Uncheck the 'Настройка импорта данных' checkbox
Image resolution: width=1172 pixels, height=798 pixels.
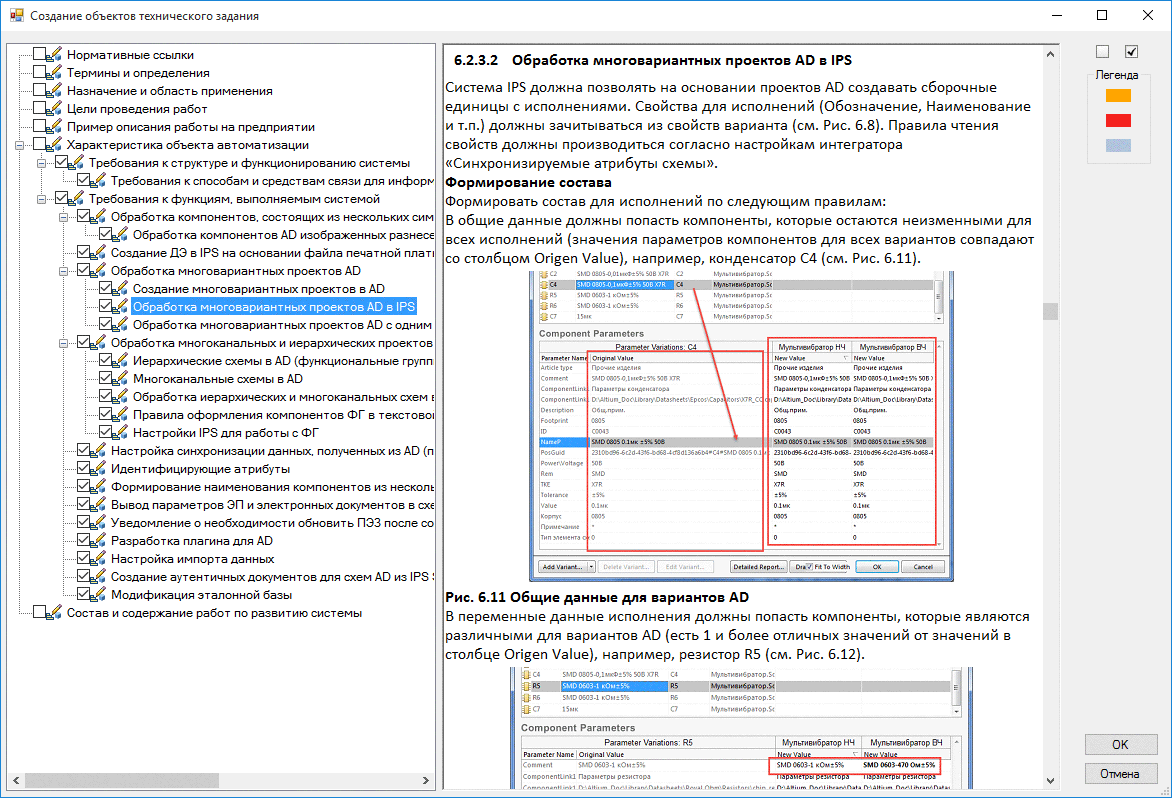click(x=84, y=559)
